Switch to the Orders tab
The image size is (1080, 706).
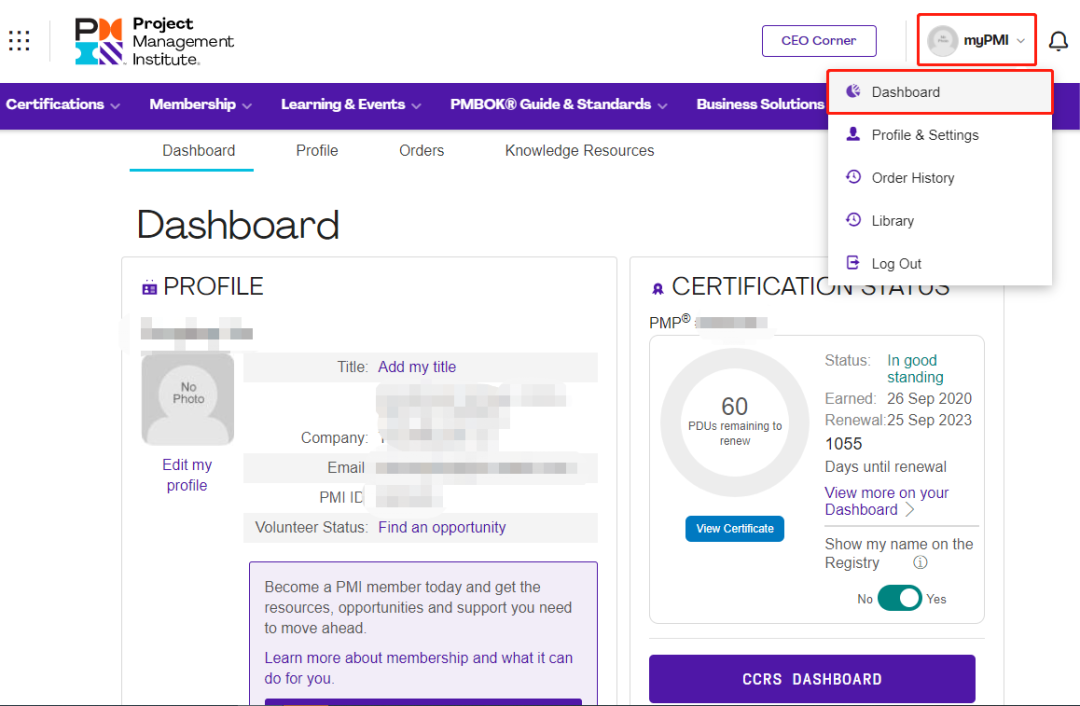pyautogui.click(x=421, y=151)
